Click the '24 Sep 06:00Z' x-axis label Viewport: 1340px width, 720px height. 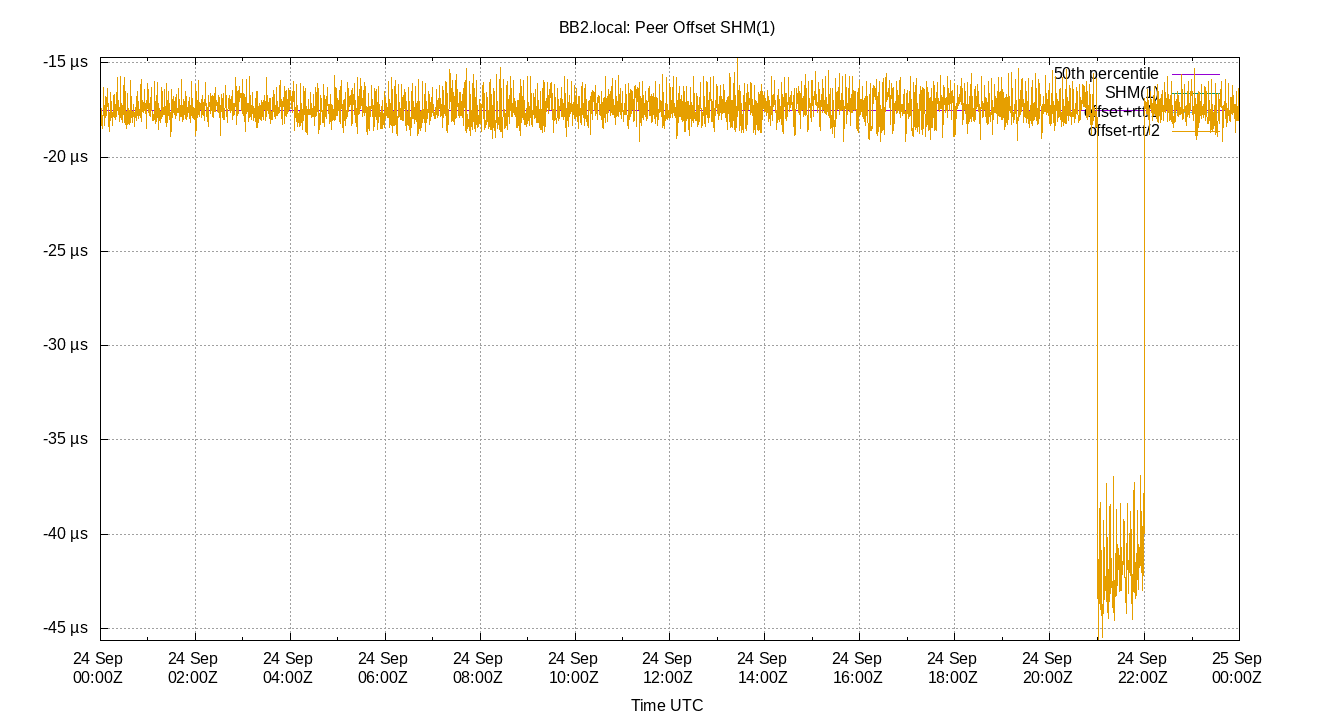[x=383, y=668]
